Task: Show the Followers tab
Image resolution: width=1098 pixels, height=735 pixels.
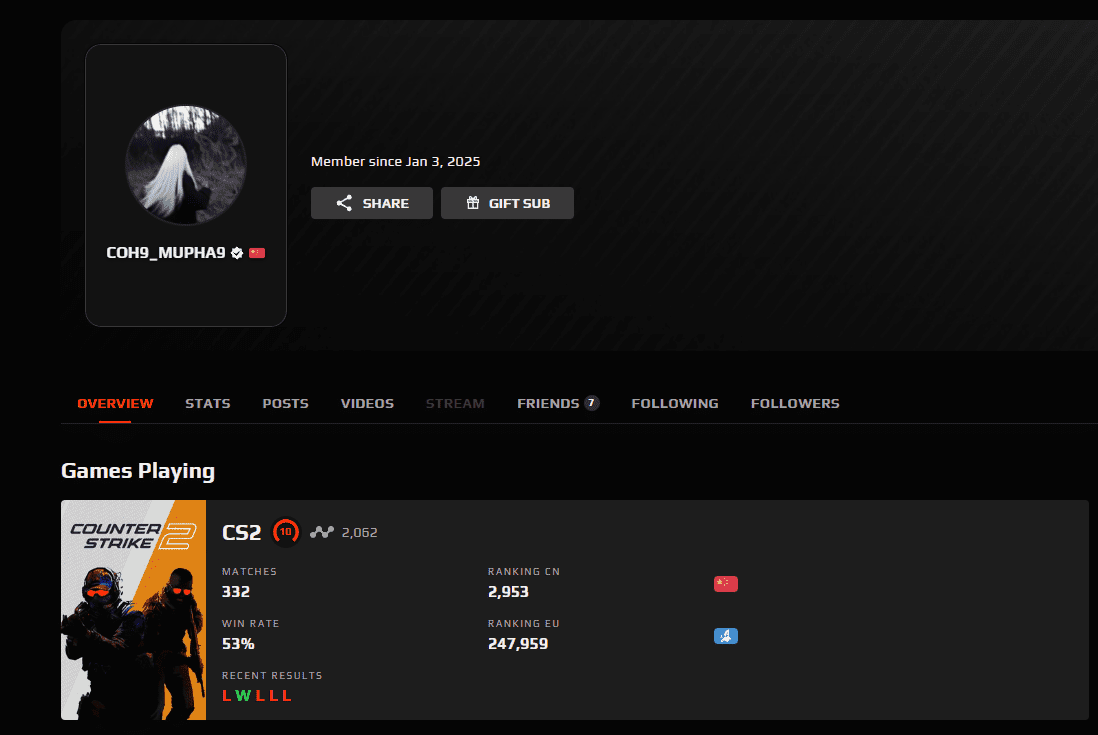Action: click(795, 404)
